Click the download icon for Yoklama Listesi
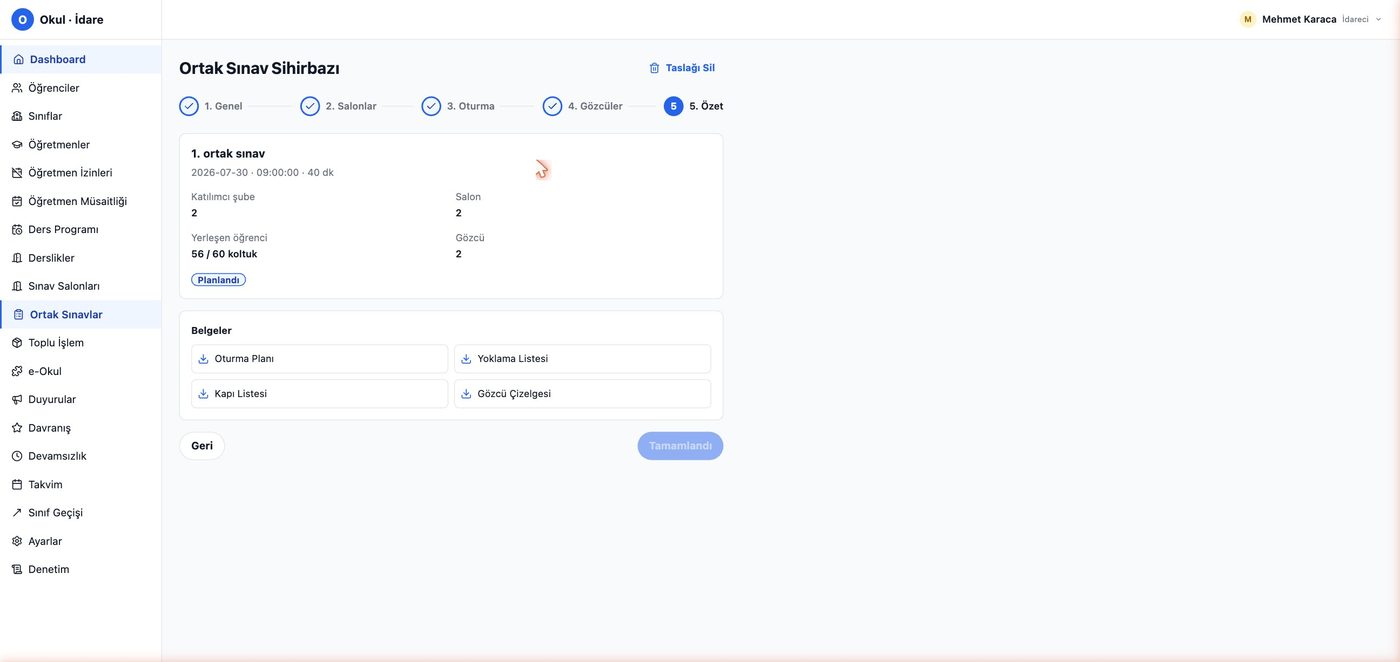The width and height of the screenshot is (1400, 662). coord(466,359)
